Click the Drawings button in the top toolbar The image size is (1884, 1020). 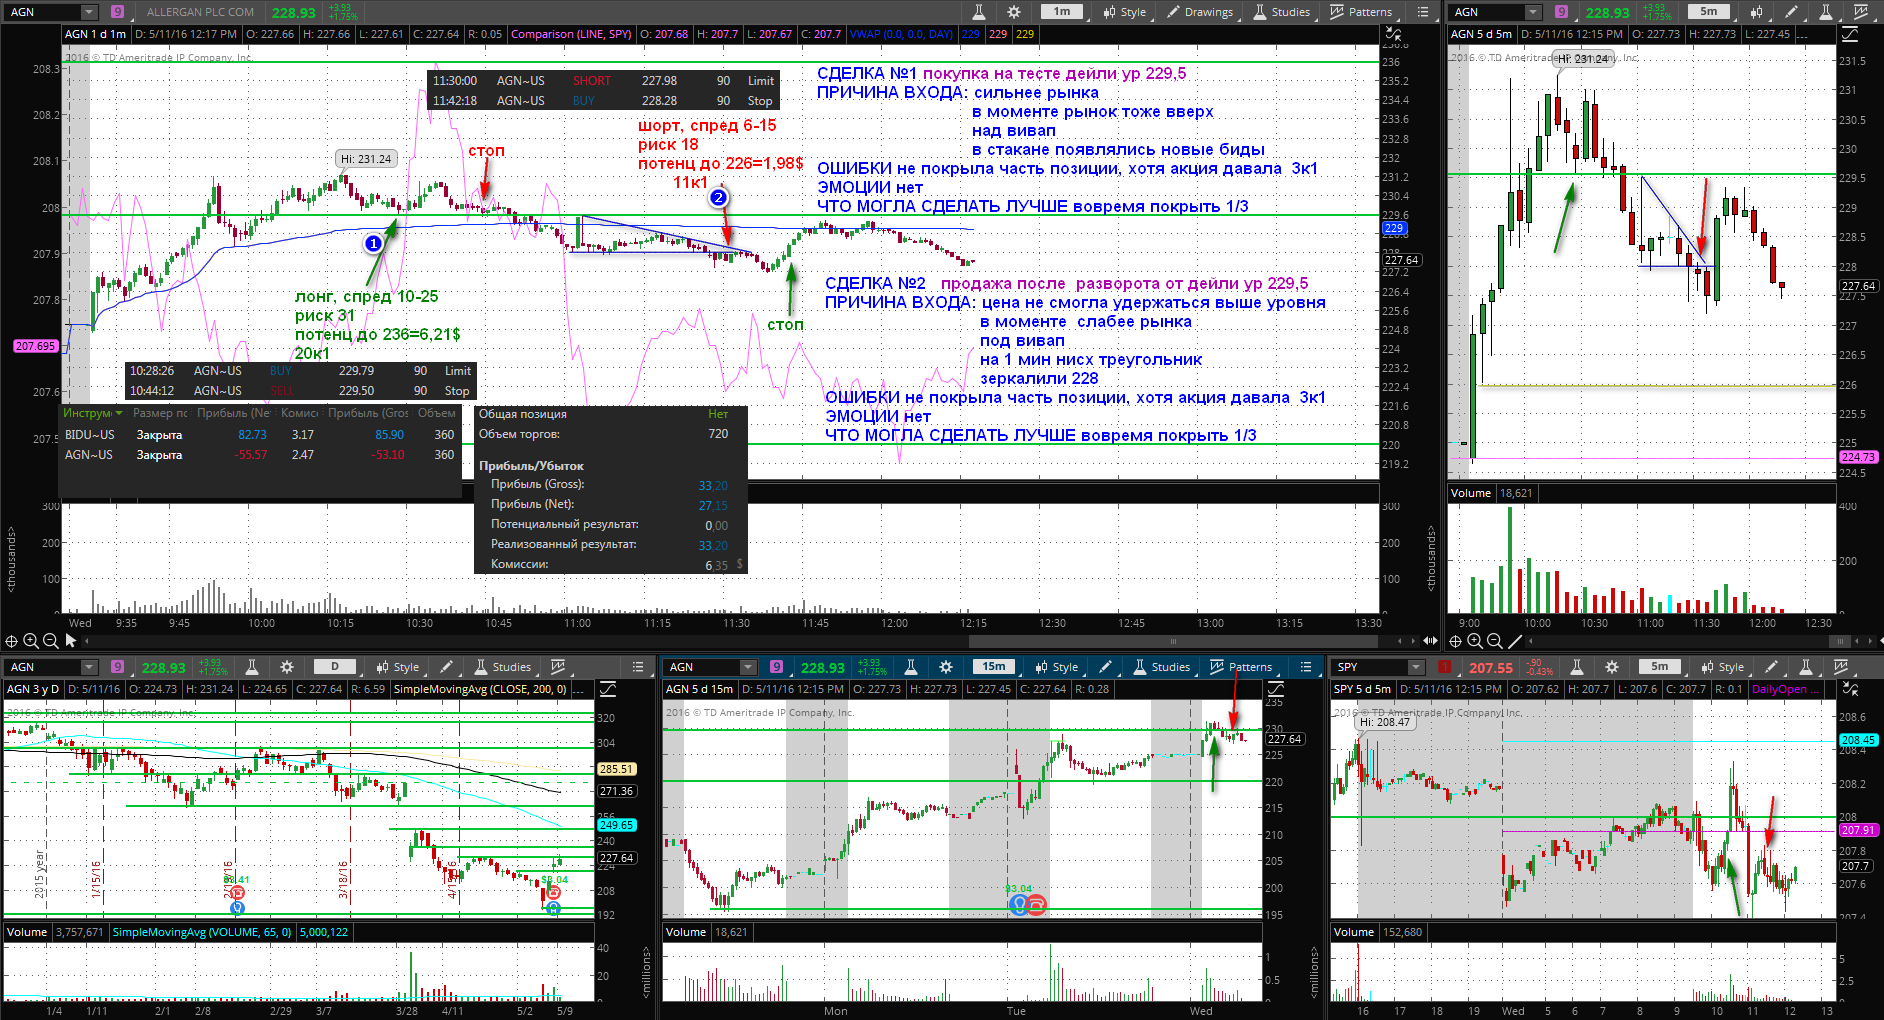coord(1200,12)
